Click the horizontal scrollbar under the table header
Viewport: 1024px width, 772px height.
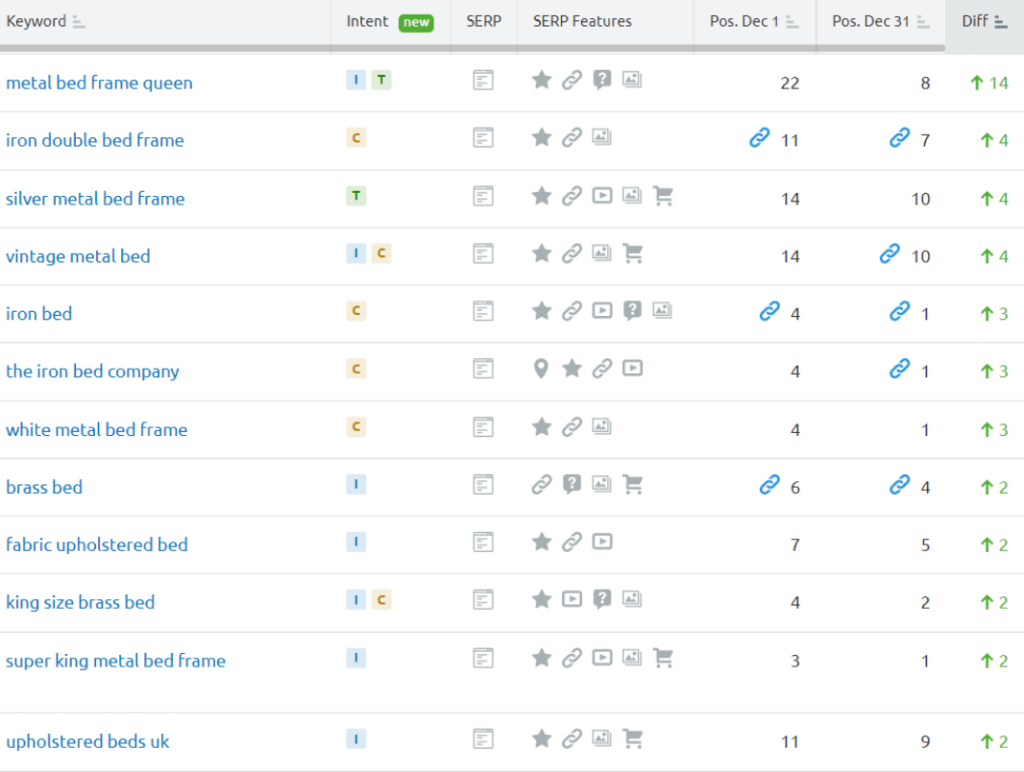[472, 47]
